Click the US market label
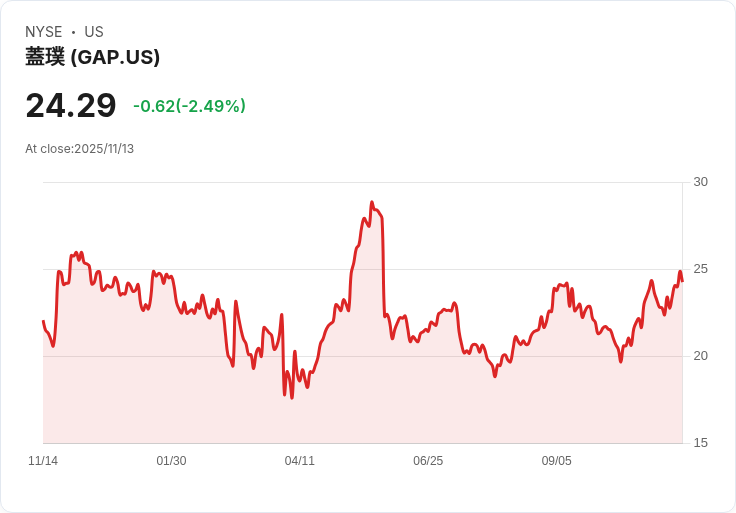736x513 pixels. 94,32
